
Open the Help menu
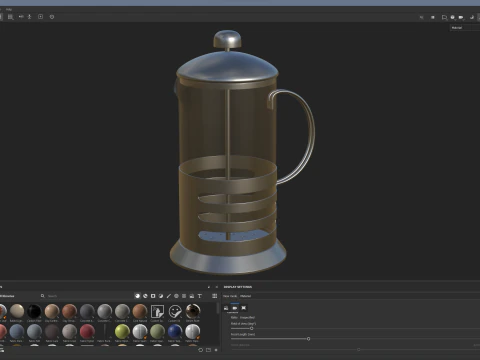point(9,9)
